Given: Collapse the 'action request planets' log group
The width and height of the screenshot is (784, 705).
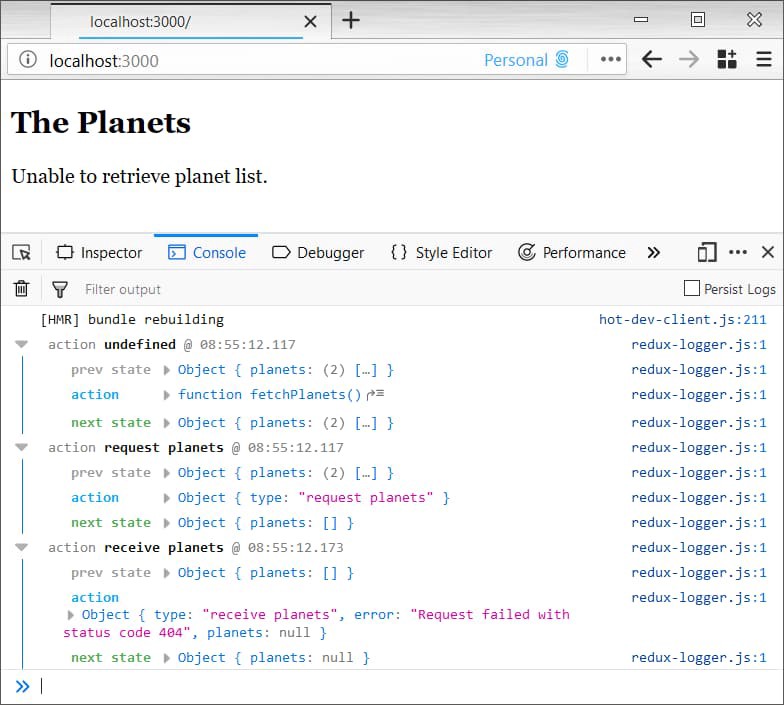Looking at the screenshot, I should 22,447.
